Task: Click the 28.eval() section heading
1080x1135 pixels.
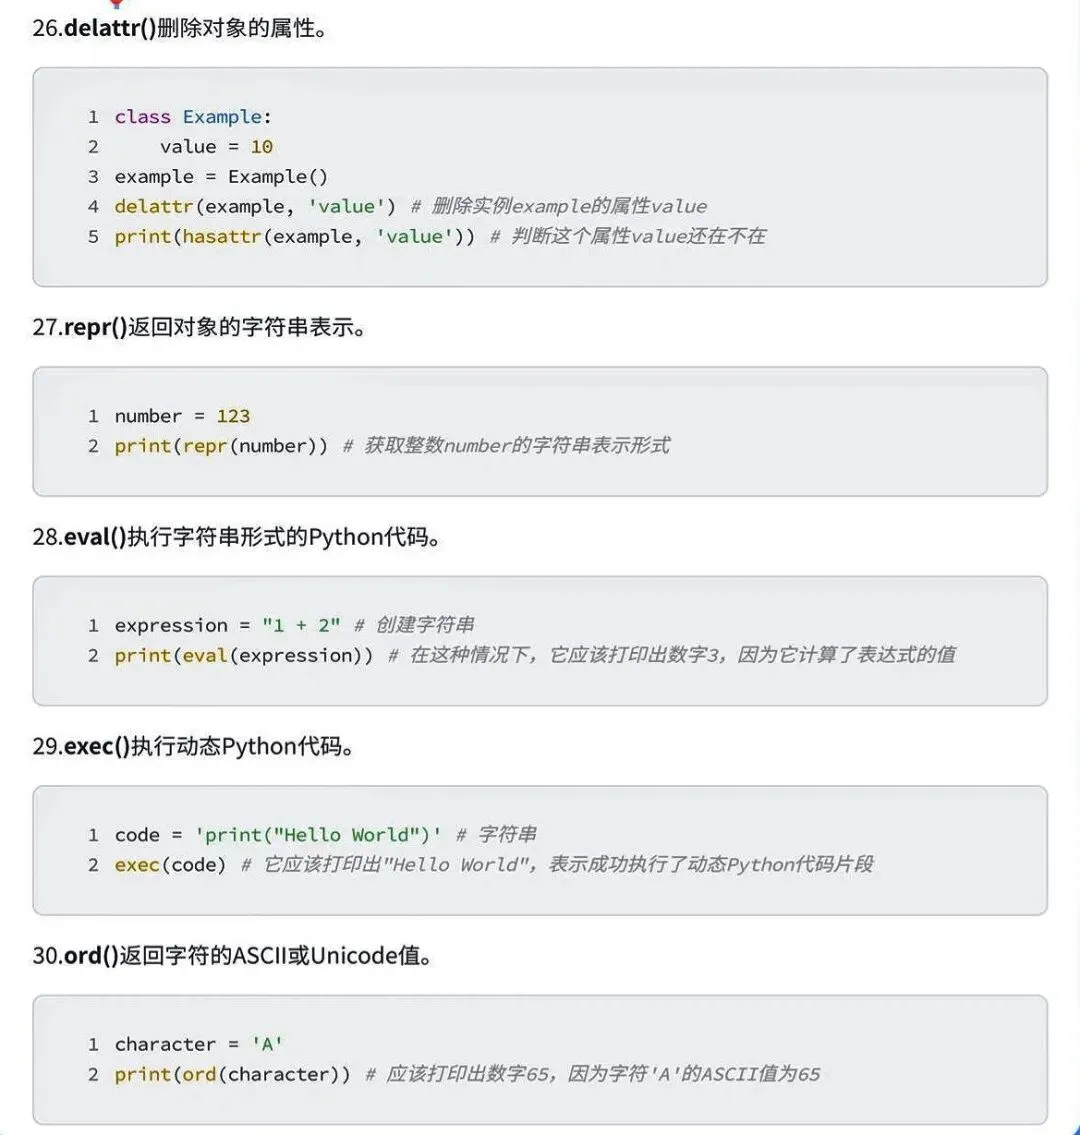Action: tap(236, 537)
